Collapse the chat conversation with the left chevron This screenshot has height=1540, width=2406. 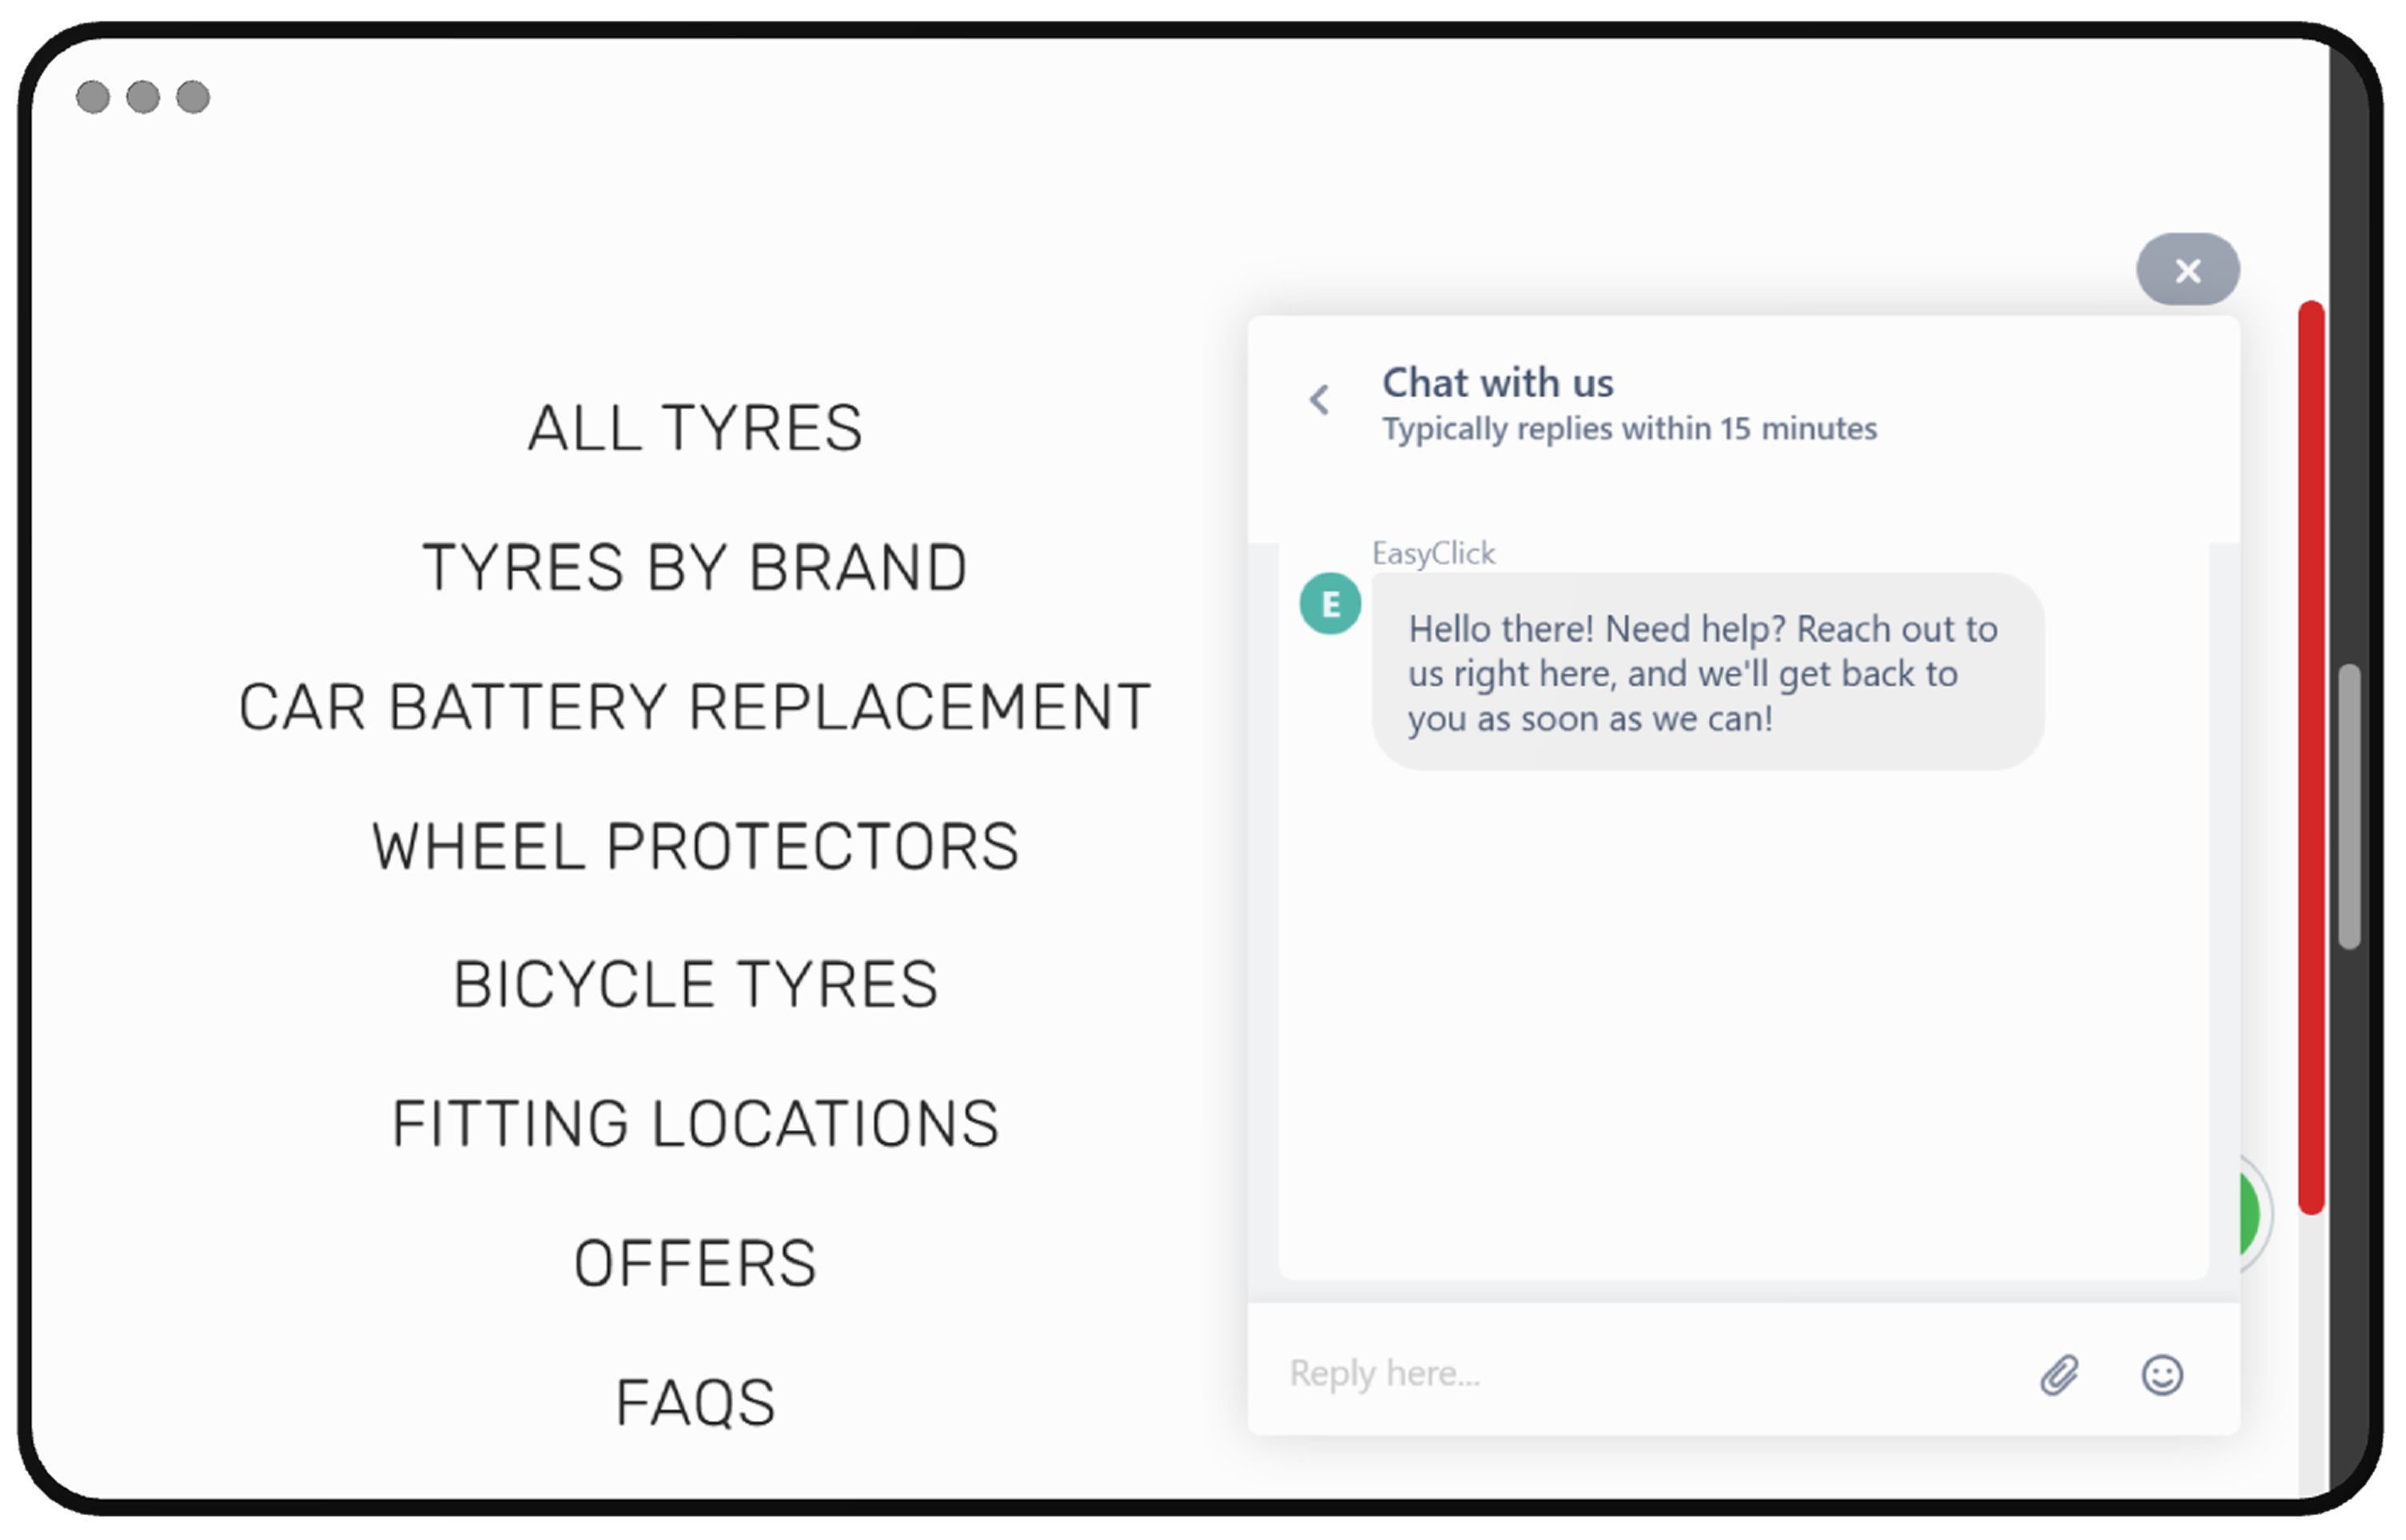click(x=1319, y=399)
